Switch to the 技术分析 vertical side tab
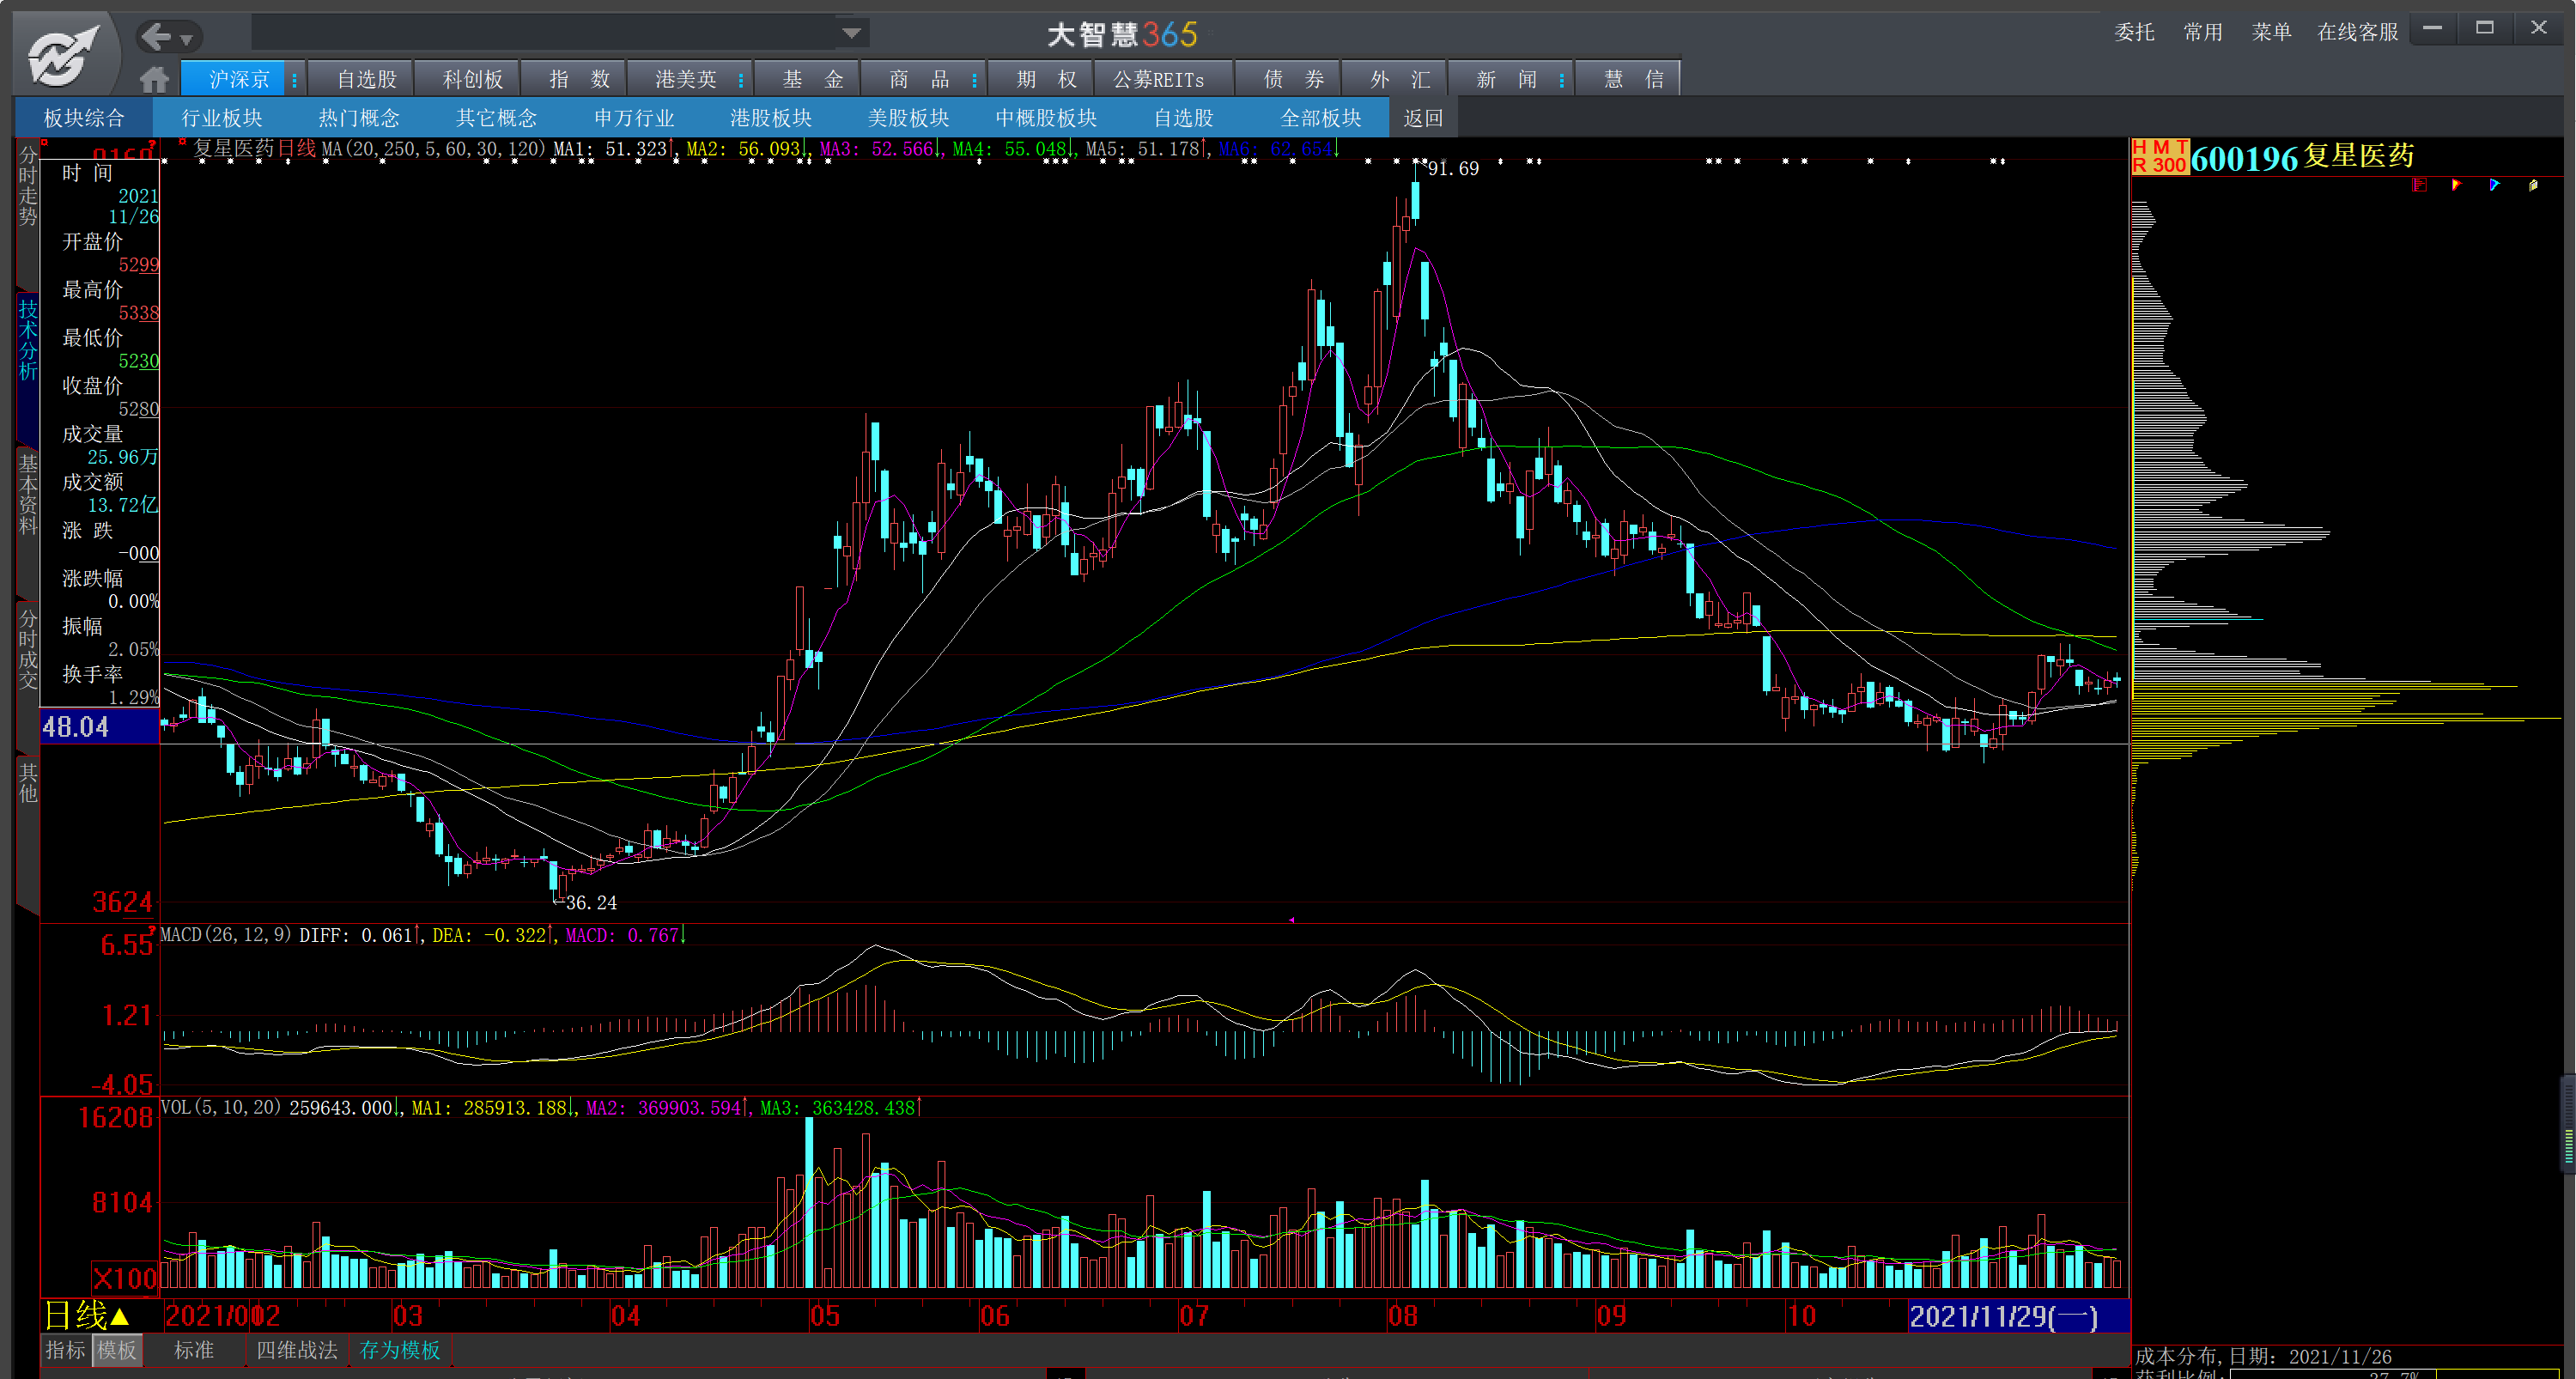 click(x=28, y=340)
